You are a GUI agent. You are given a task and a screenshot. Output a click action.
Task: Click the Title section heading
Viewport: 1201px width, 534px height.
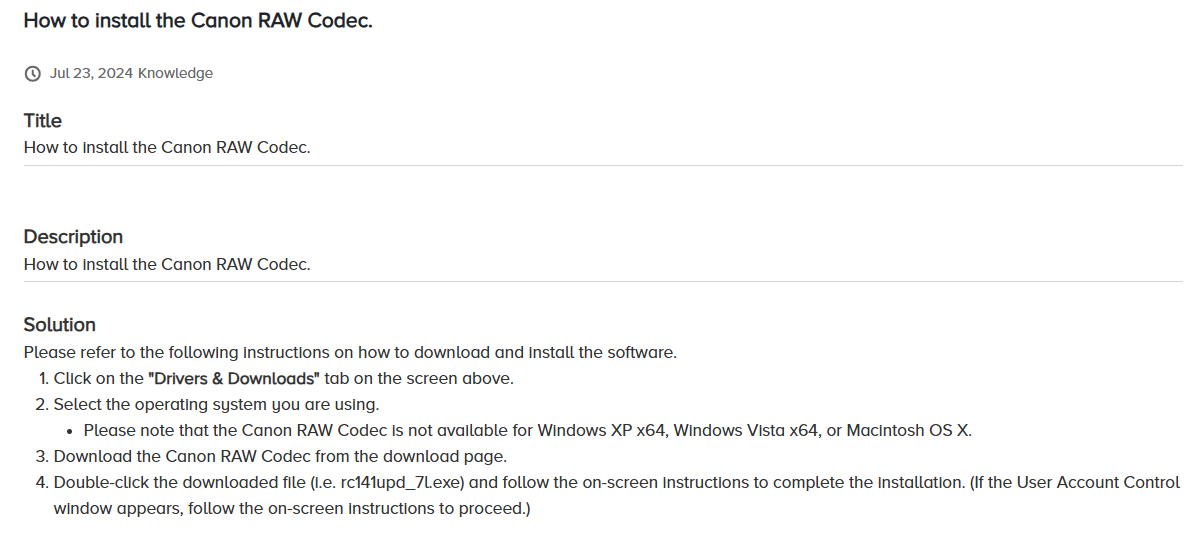(43, 121)
